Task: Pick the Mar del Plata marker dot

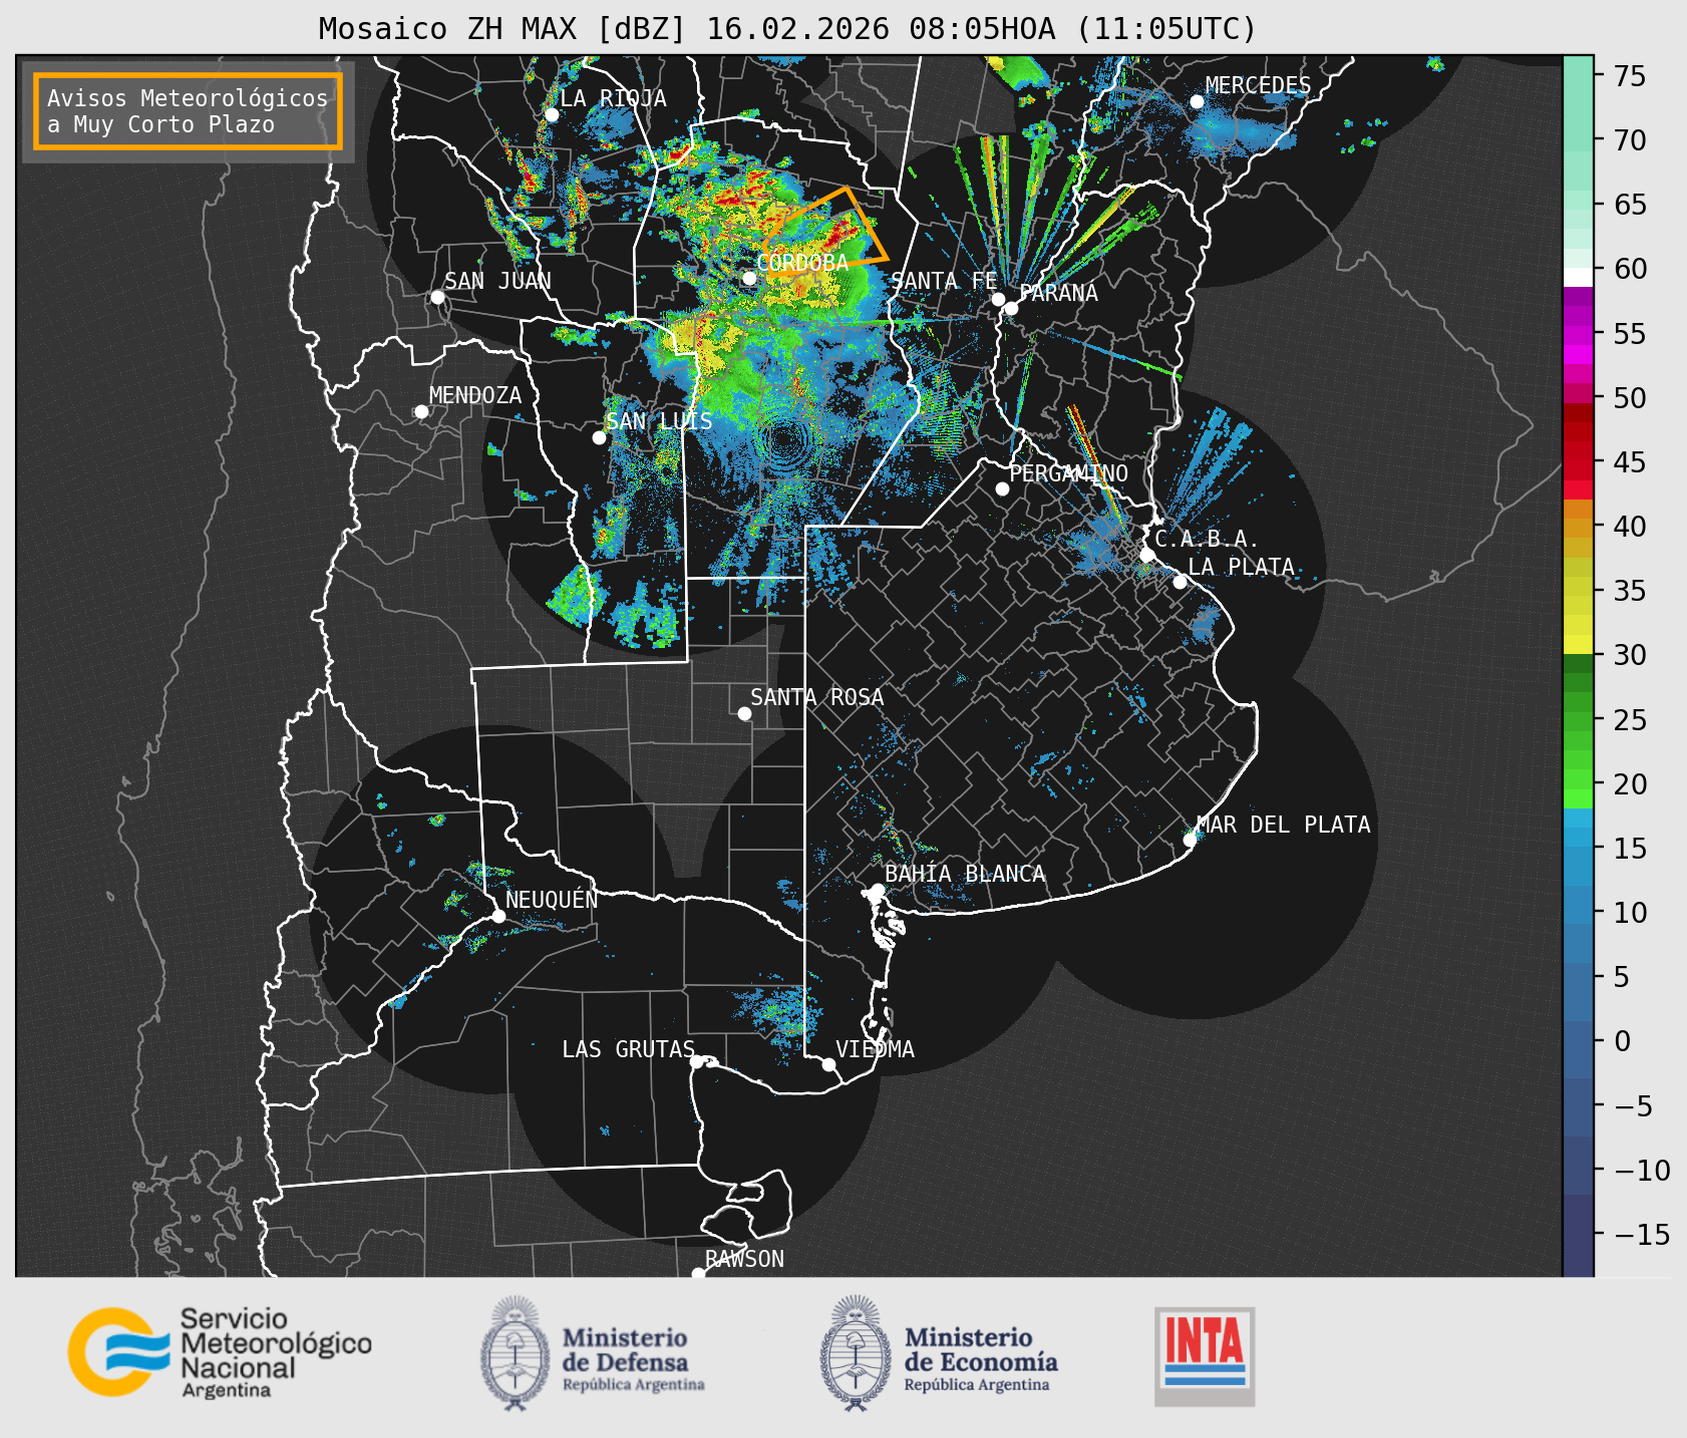Action: tap(1190, 840)
